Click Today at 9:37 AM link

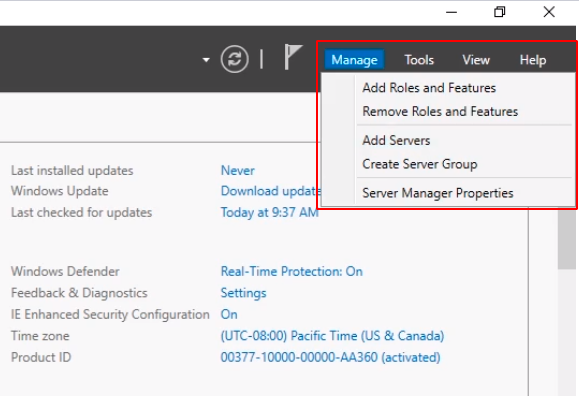[270, 212]
